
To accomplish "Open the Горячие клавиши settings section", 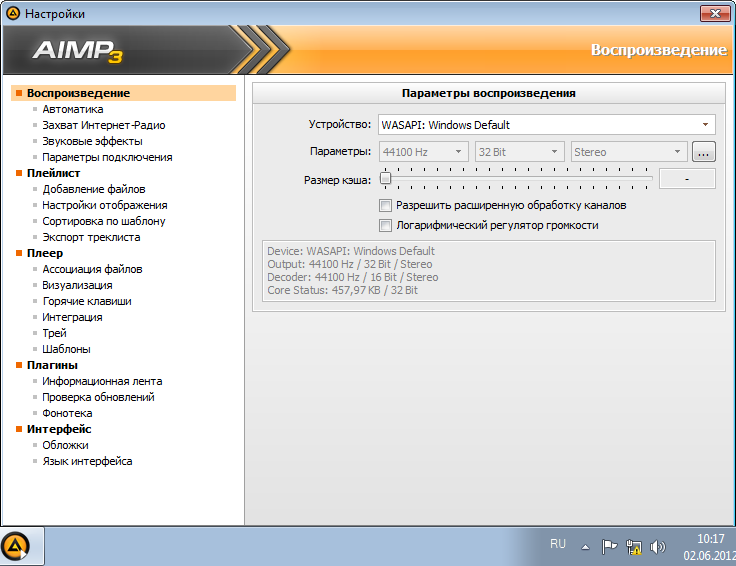I will [87, 301].
